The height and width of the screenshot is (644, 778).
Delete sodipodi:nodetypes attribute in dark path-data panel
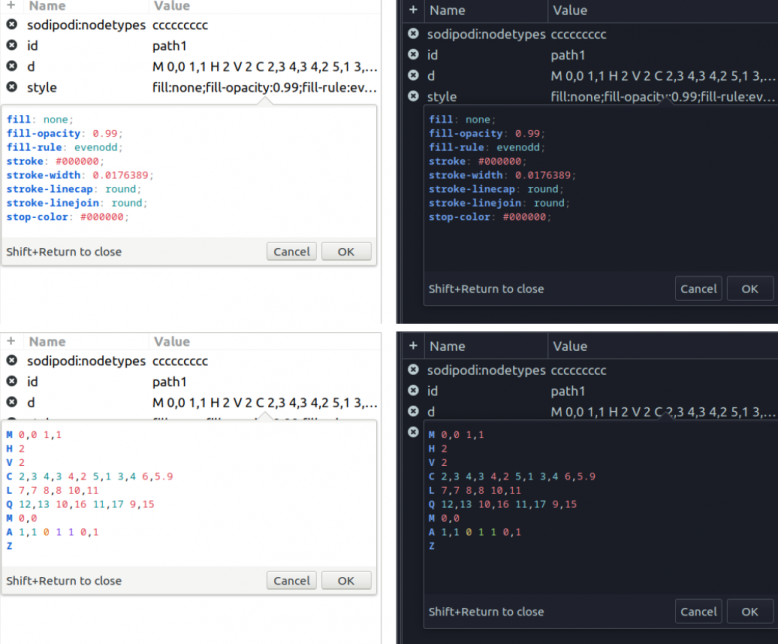413,370
